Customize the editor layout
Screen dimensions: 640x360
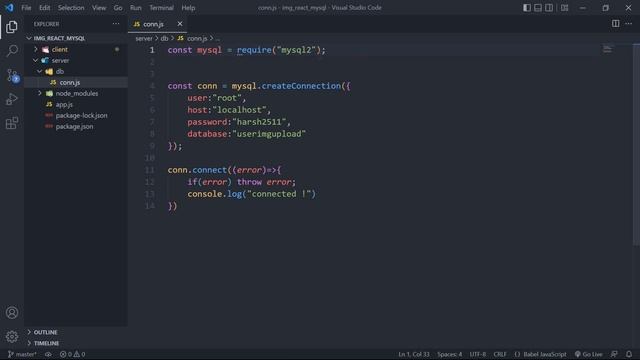point(564,8)
